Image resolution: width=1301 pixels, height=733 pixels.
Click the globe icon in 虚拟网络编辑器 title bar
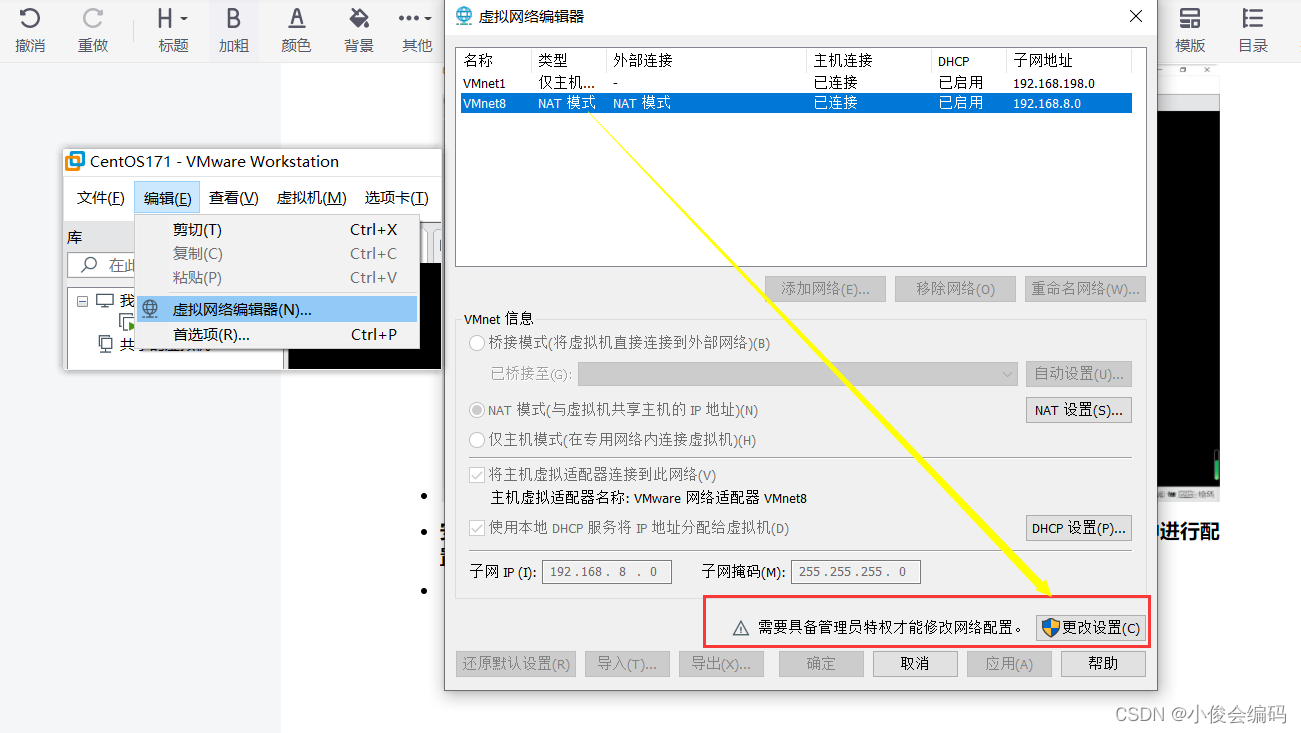click(464, 16)
